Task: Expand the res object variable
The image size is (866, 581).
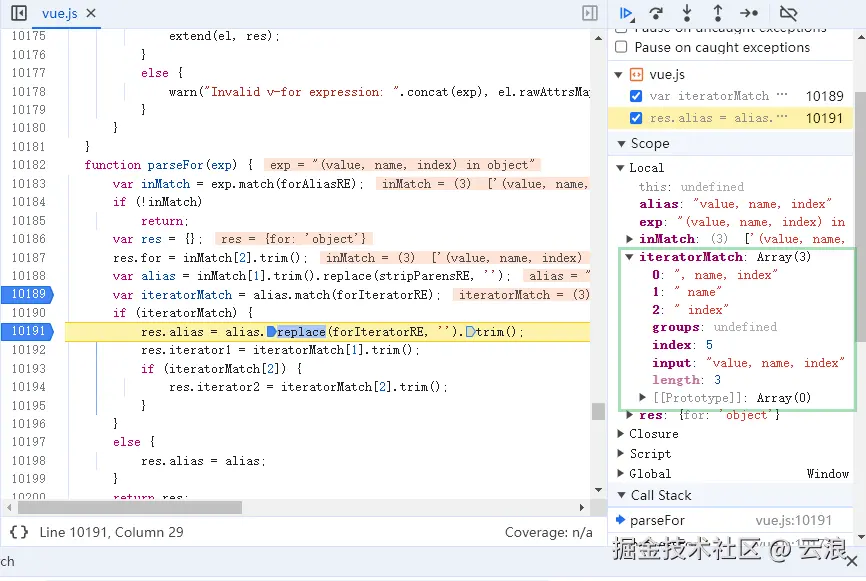Action: 630,415
